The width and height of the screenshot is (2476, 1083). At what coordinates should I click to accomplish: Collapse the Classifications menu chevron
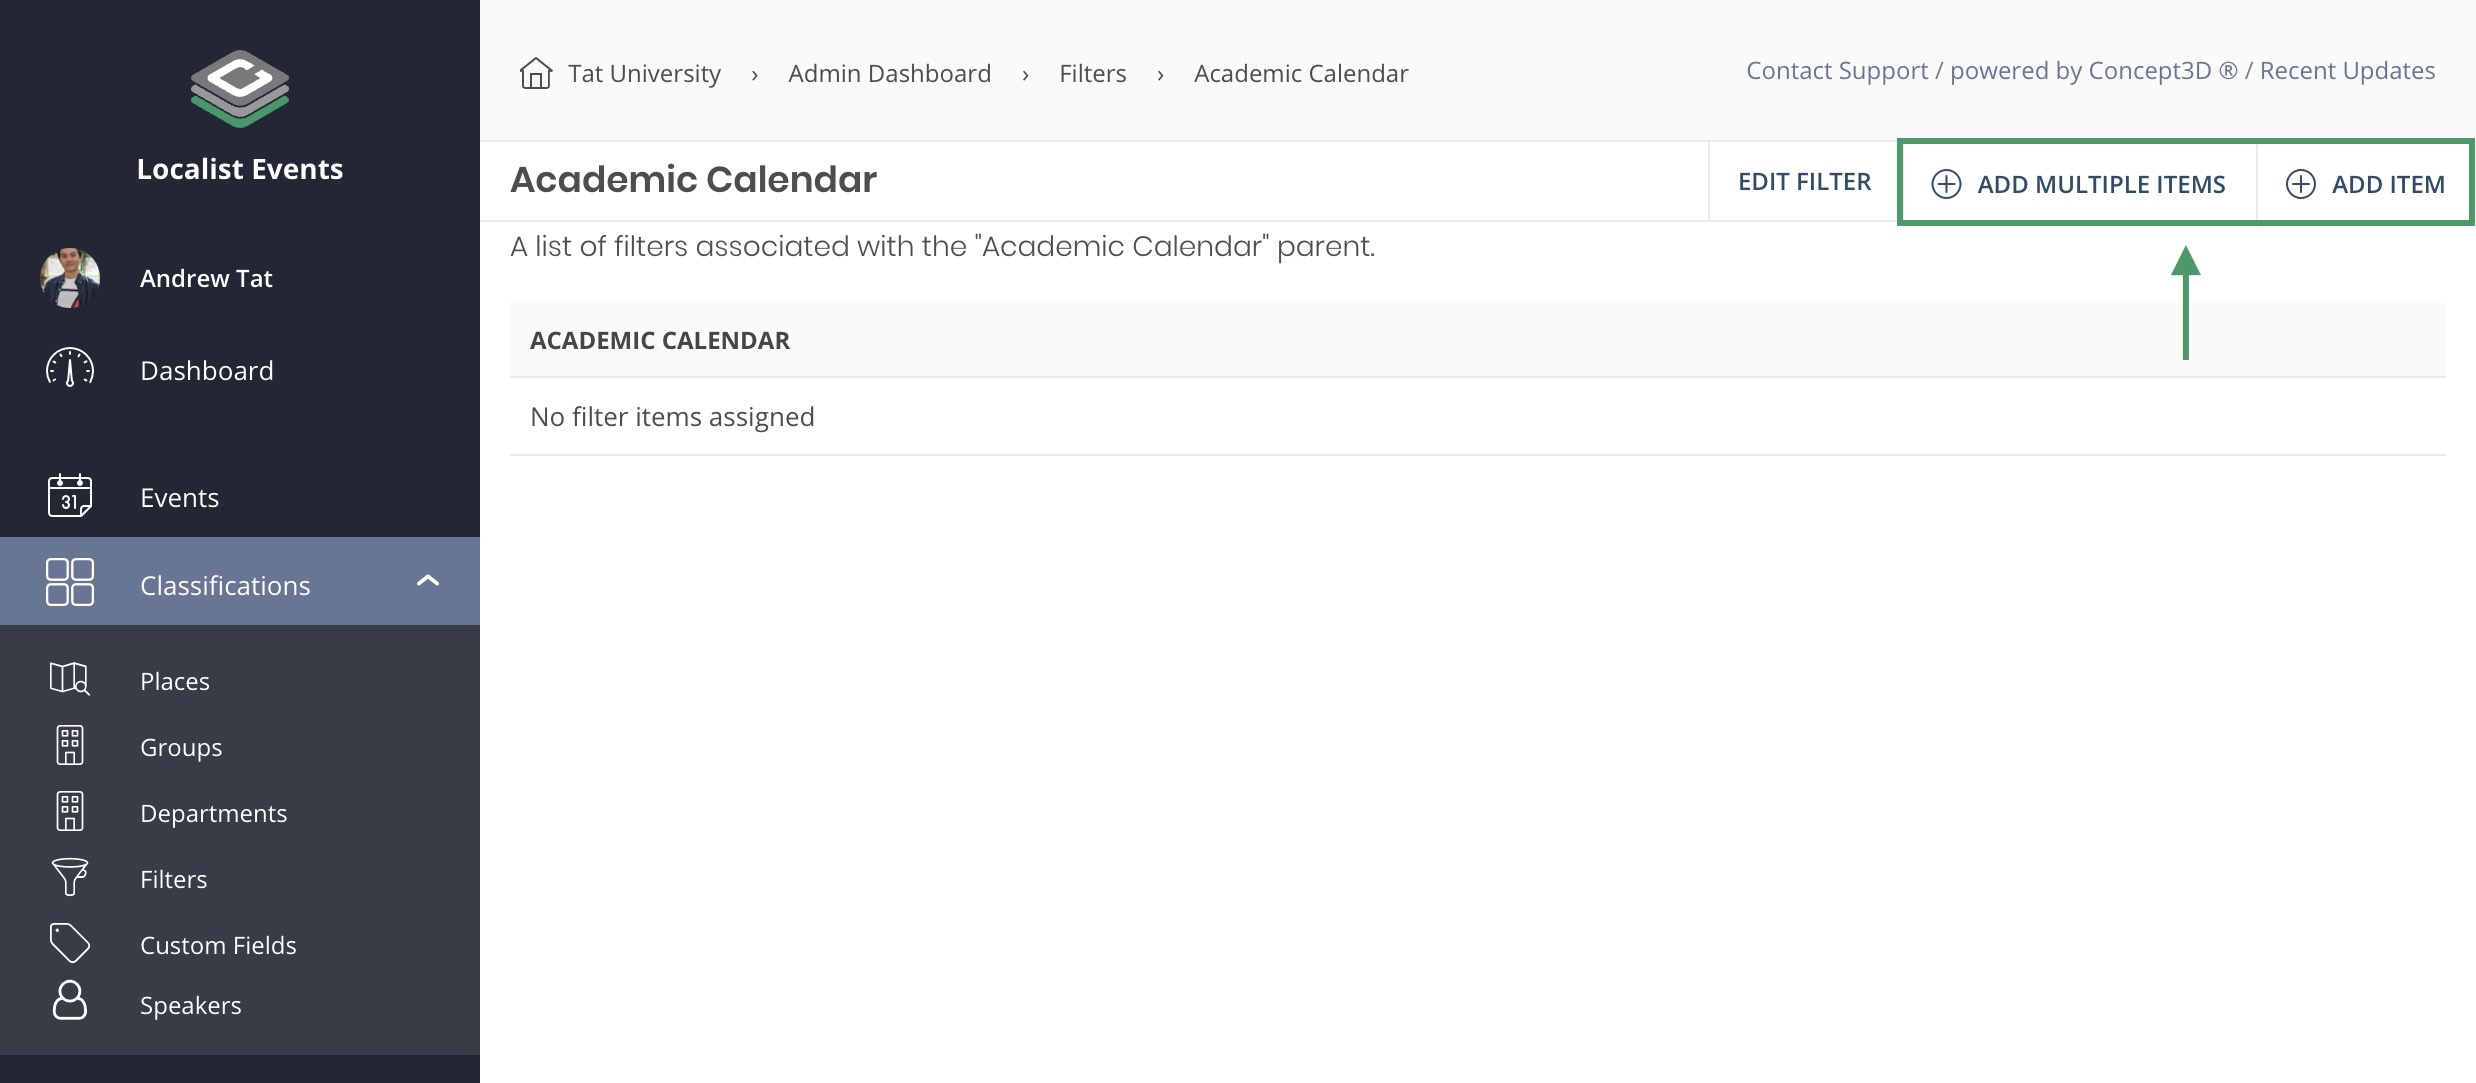click(428, 581)
